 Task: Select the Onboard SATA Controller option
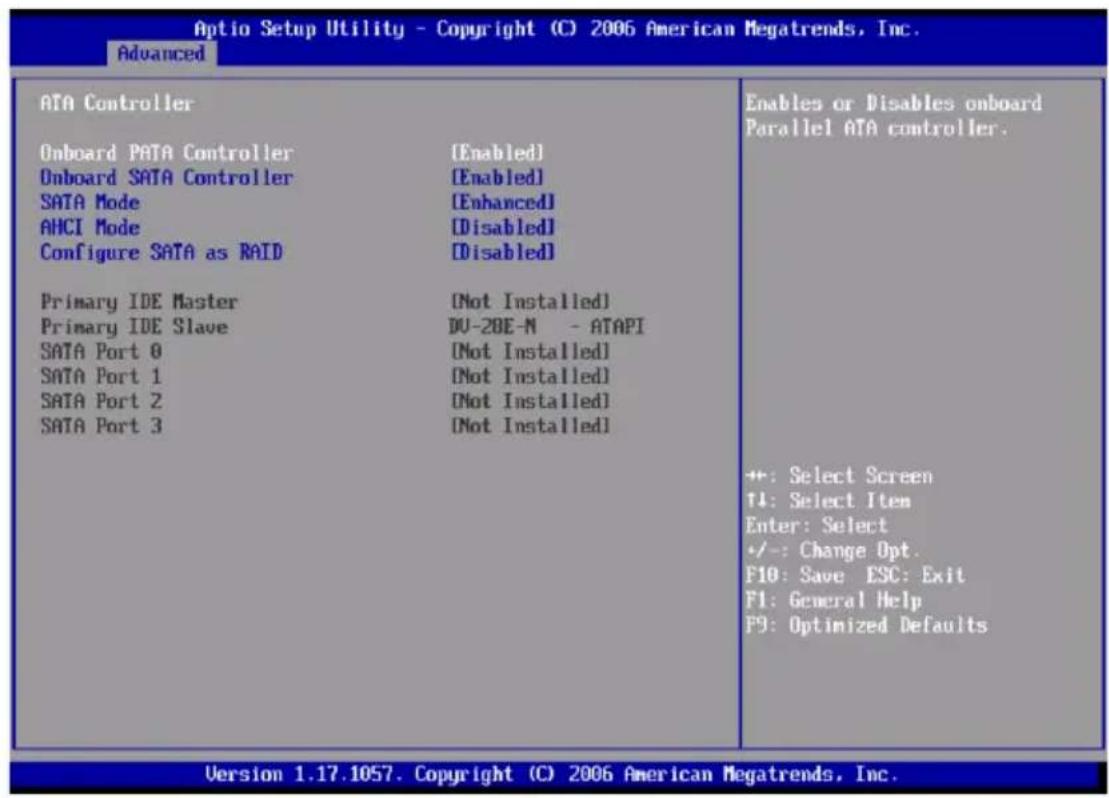coord(166,178)
